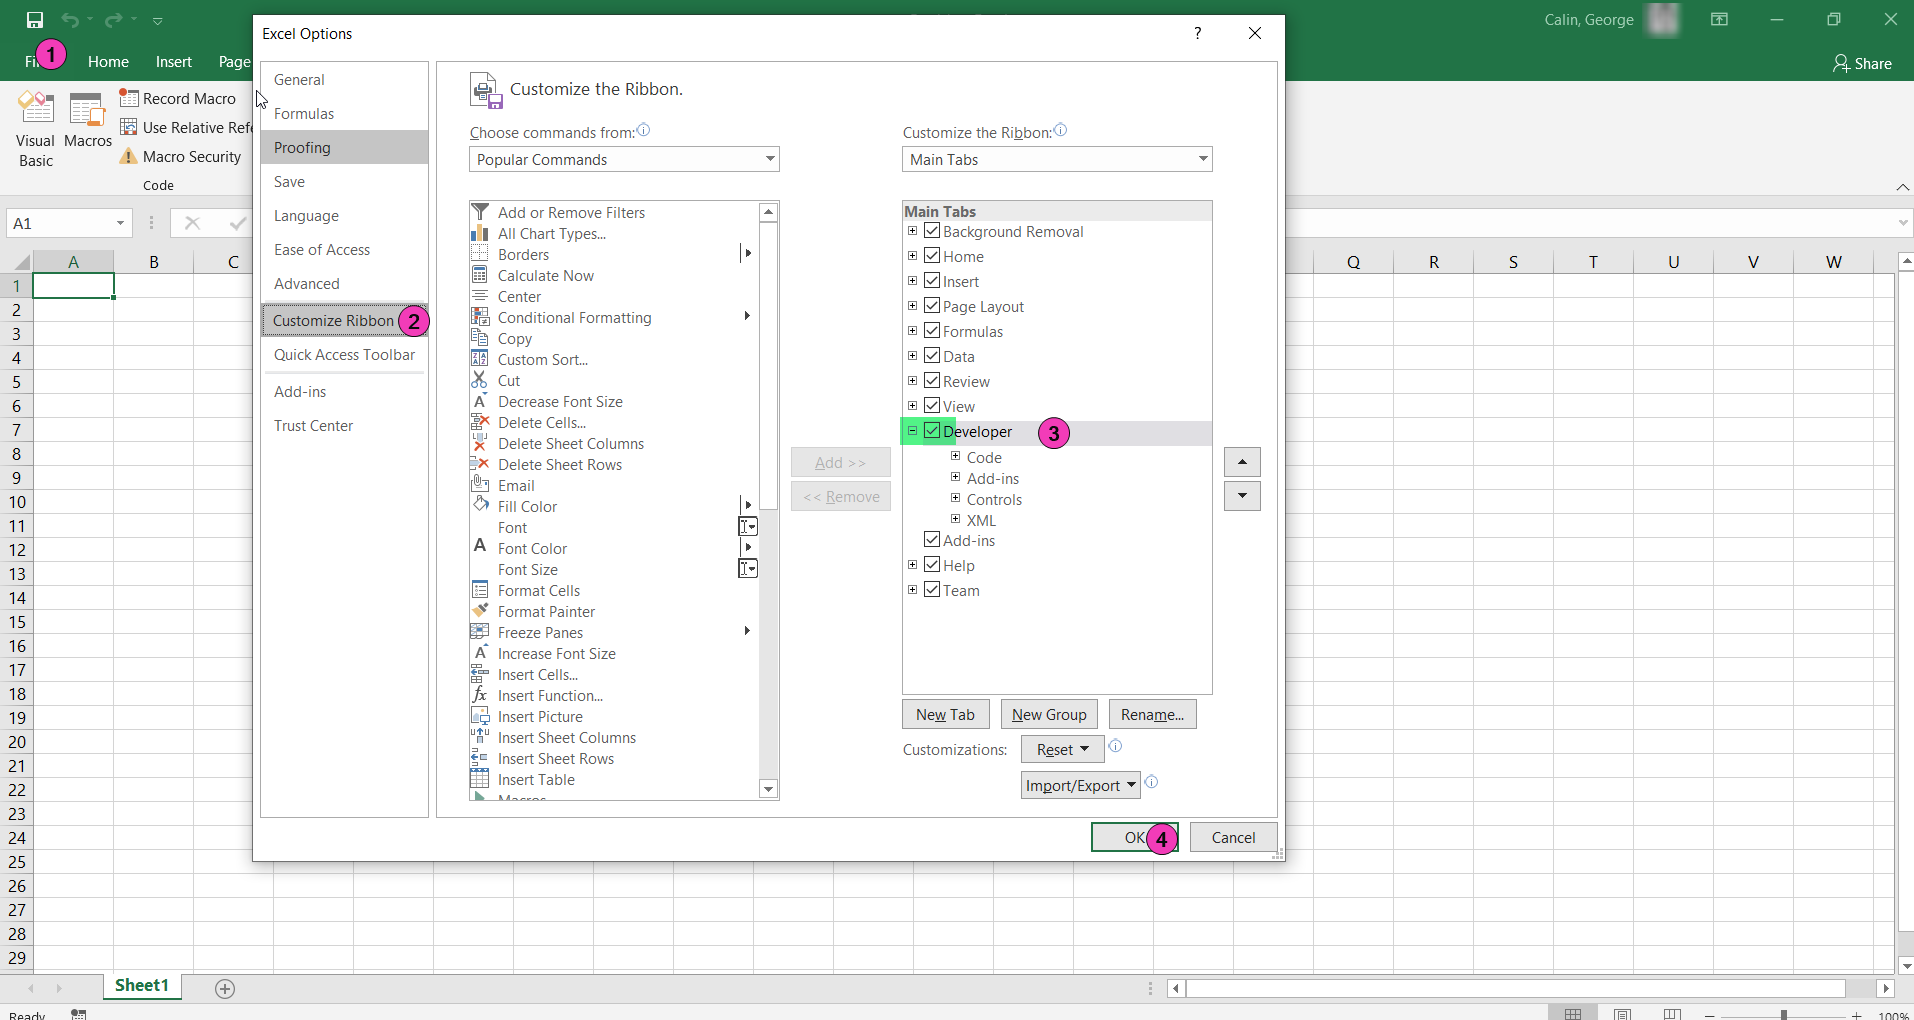Click the Redo arrow icon

point(113,20)
